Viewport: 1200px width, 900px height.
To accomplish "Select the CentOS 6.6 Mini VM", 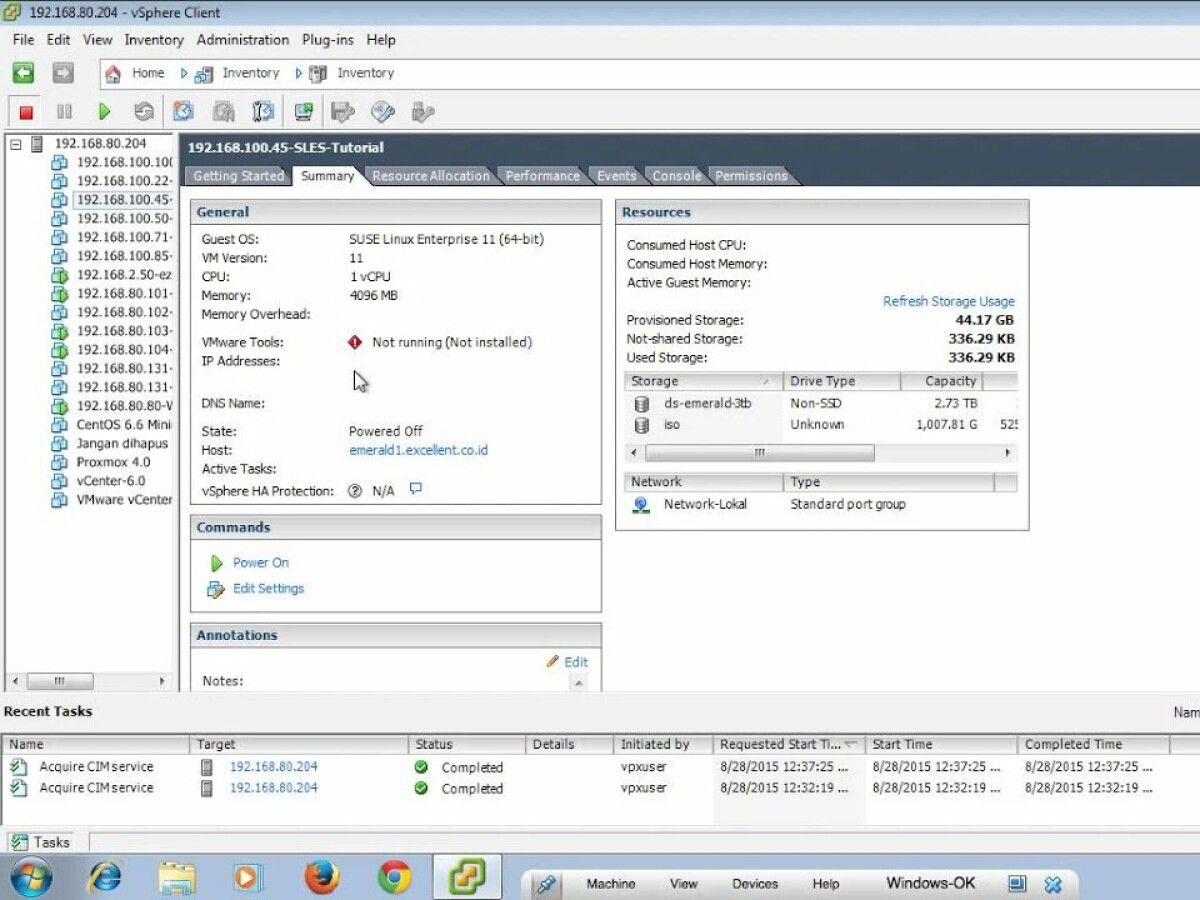I will point(123,425).
